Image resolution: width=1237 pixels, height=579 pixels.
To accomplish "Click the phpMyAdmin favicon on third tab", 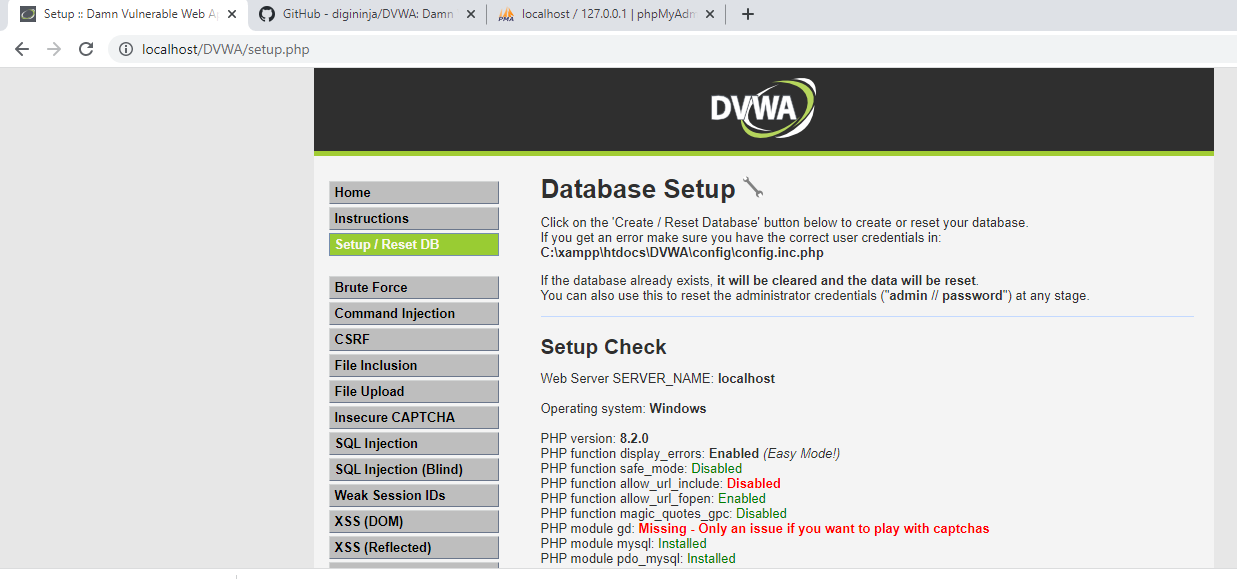I will tap(506, 14).
